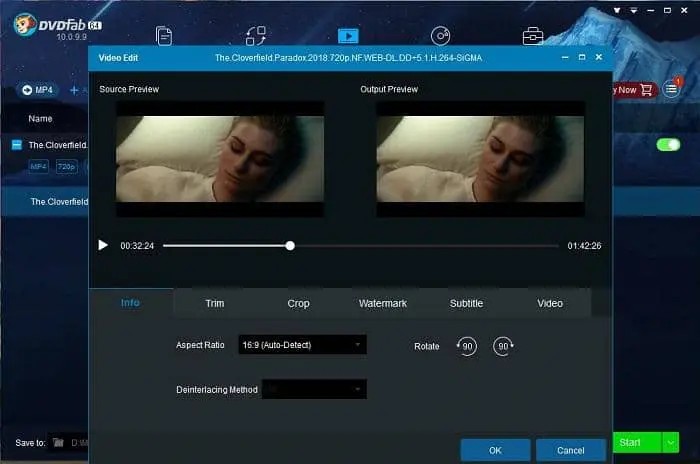Switch to the Trim tab

[x=215, y=303]
